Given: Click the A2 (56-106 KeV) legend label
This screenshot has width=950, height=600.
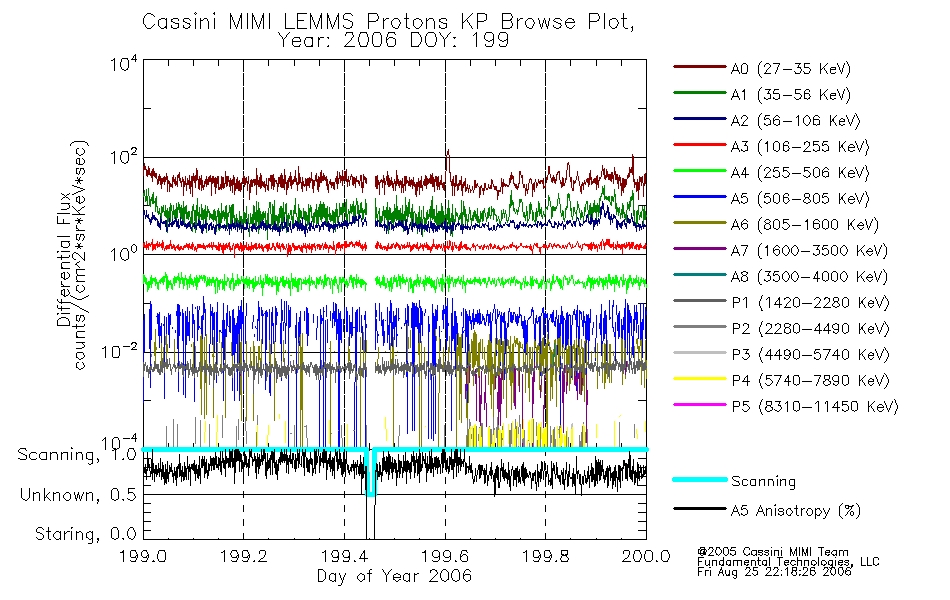Looking at the screenshot, I should coord(796,121).
